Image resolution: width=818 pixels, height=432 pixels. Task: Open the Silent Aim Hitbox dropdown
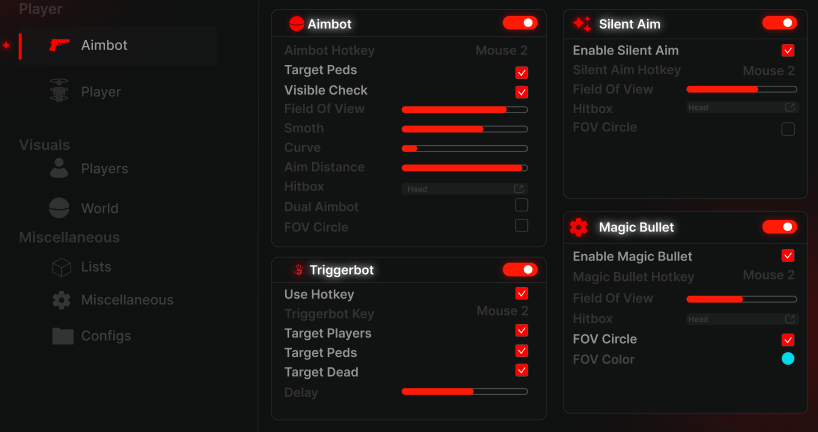pos(741,107)
